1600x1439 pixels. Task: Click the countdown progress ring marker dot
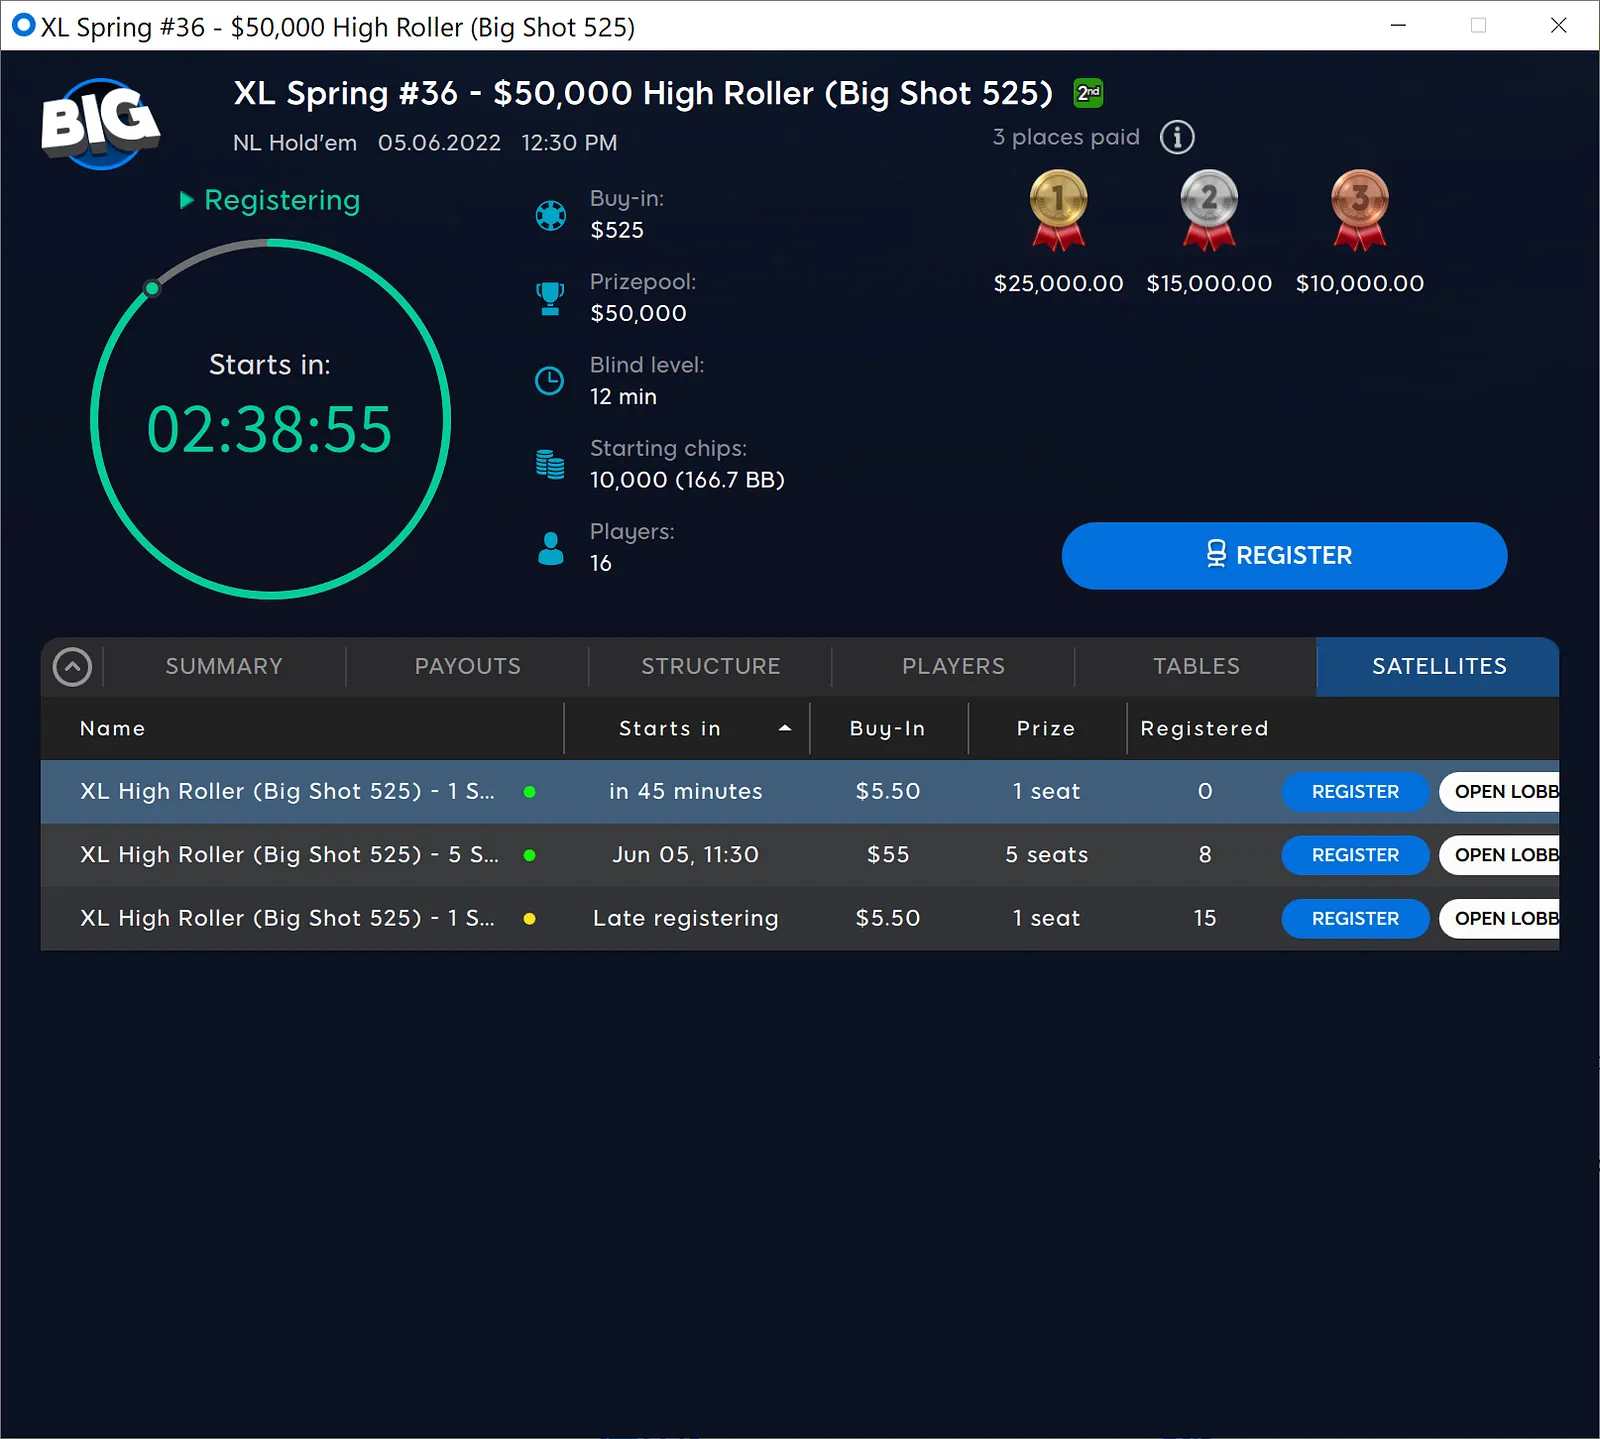152,289
